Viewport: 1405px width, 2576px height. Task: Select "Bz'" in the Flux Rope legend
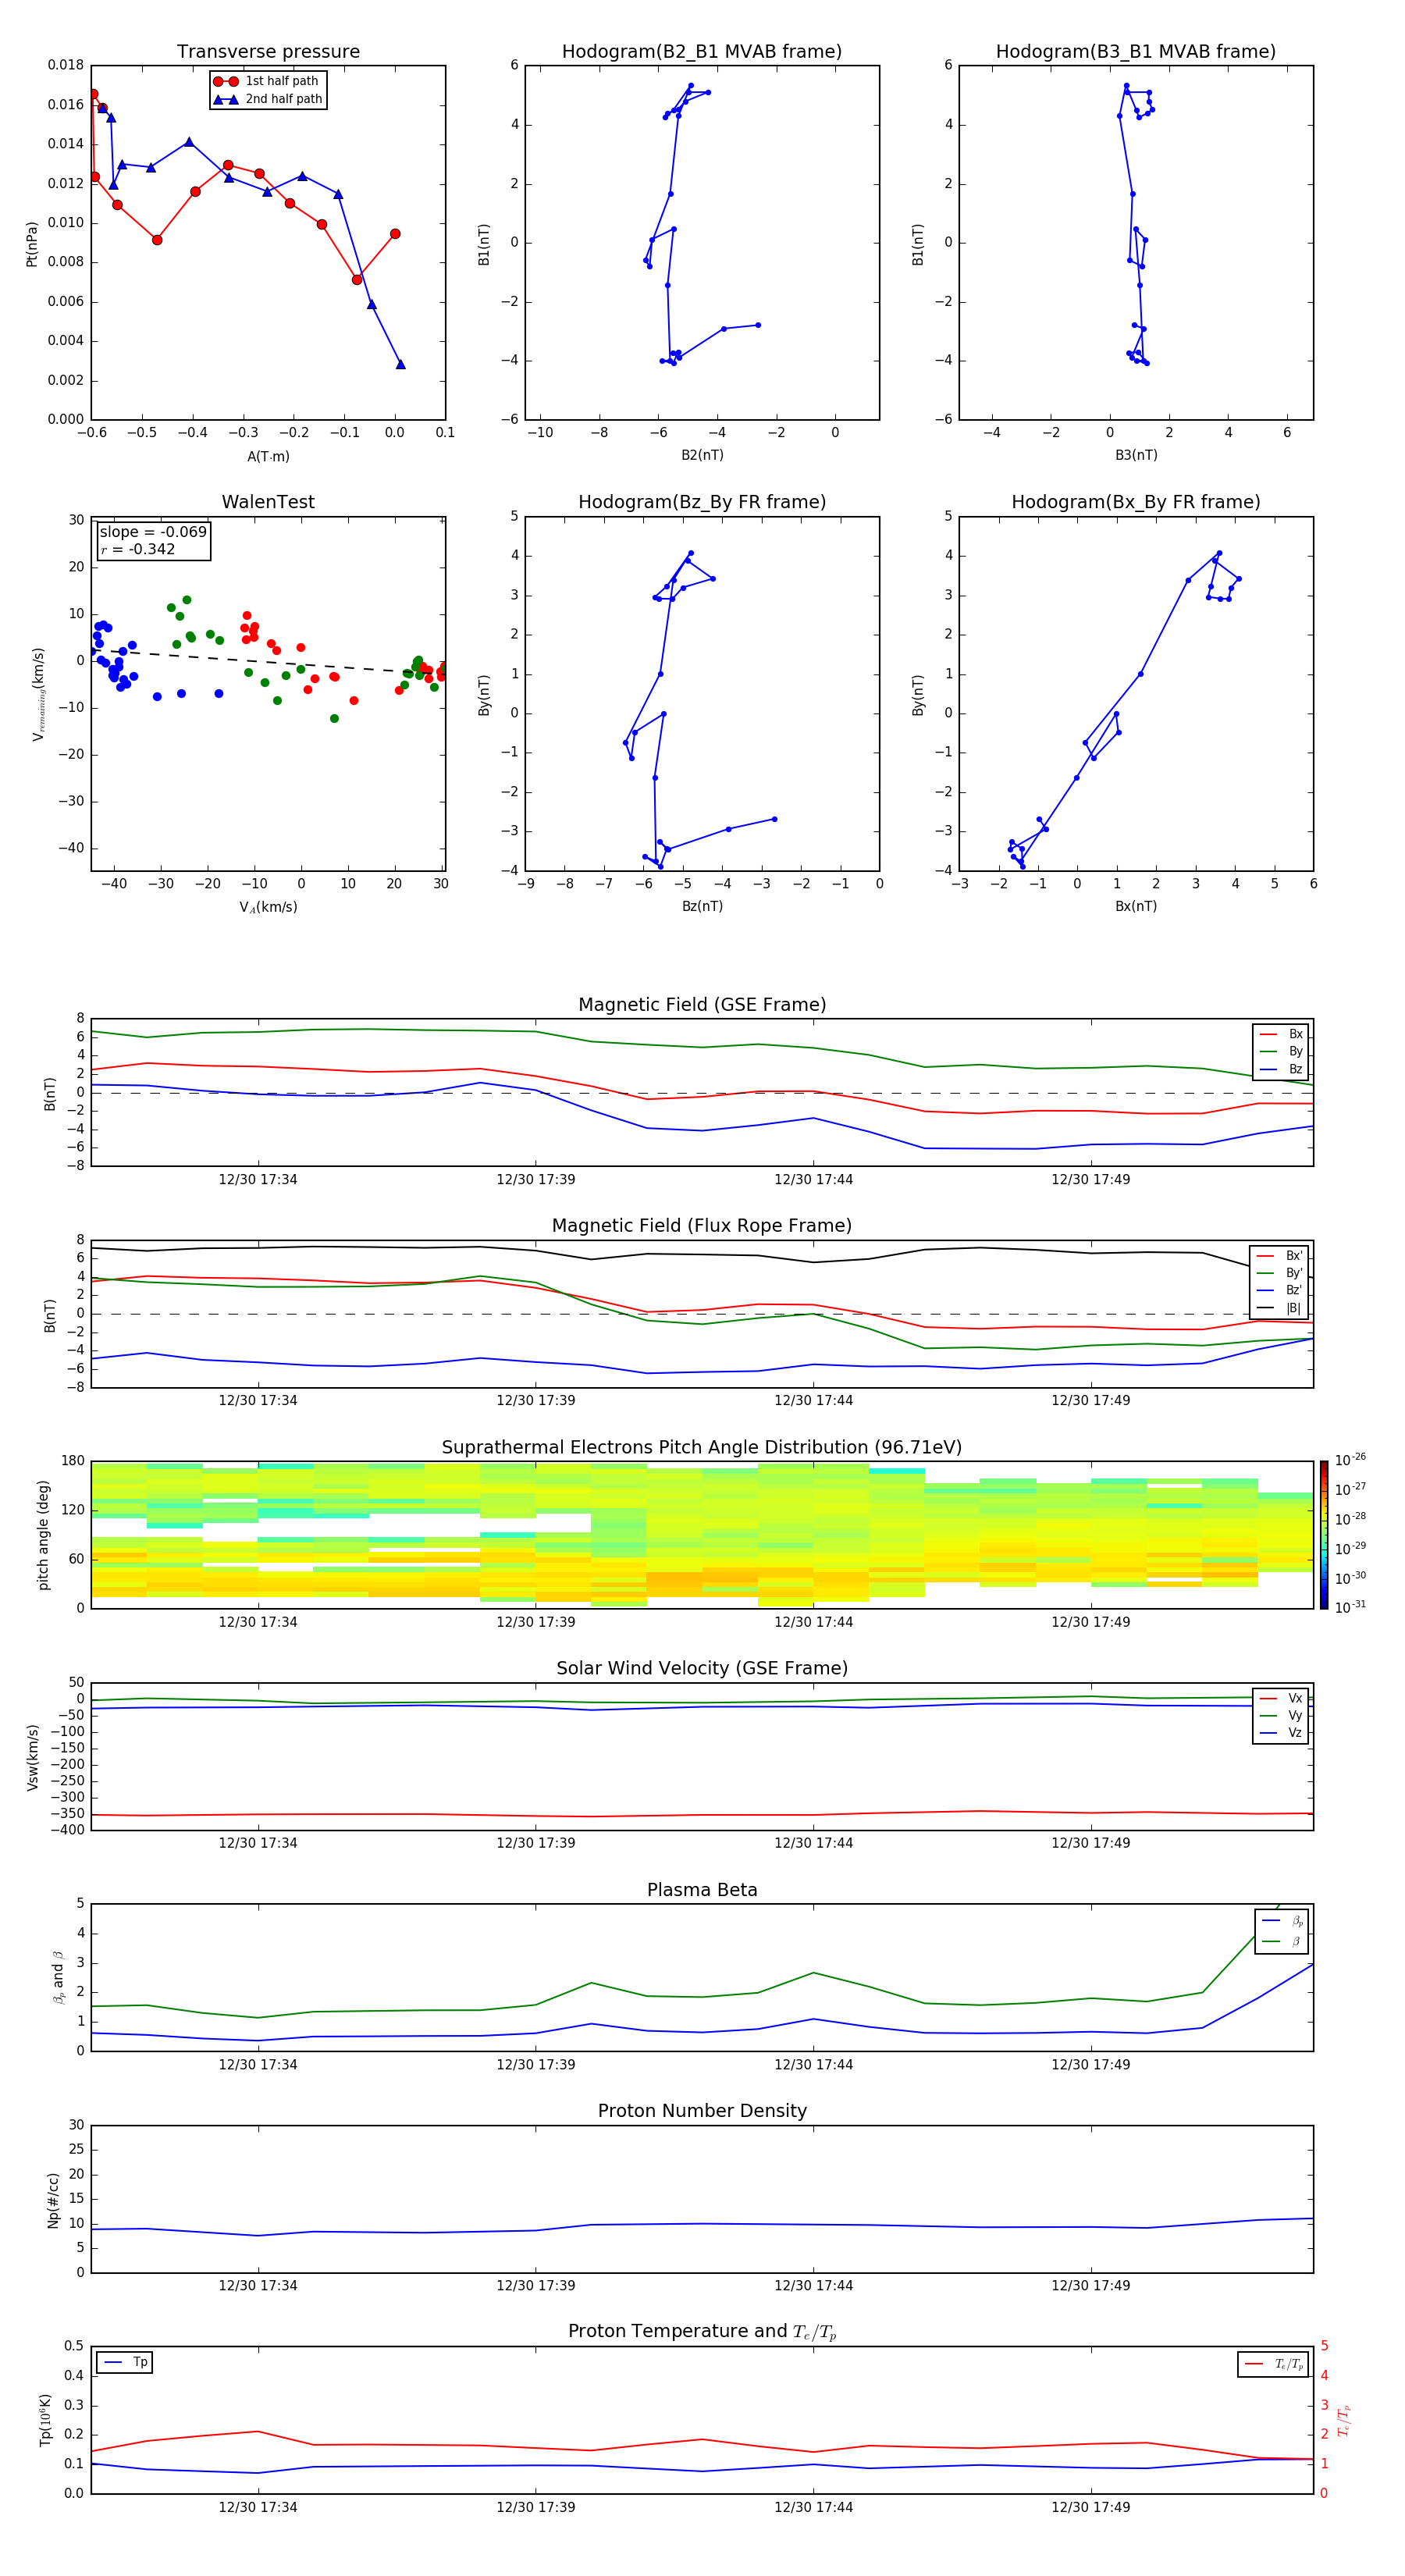pos(1280,1290)
